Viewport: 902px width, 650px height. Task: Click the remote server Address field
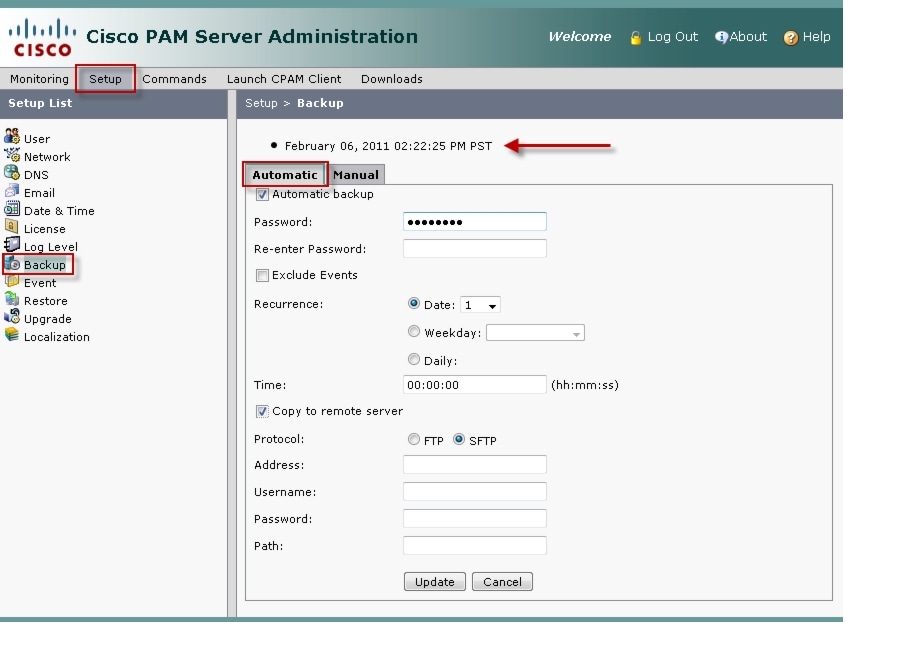(475, 464)
